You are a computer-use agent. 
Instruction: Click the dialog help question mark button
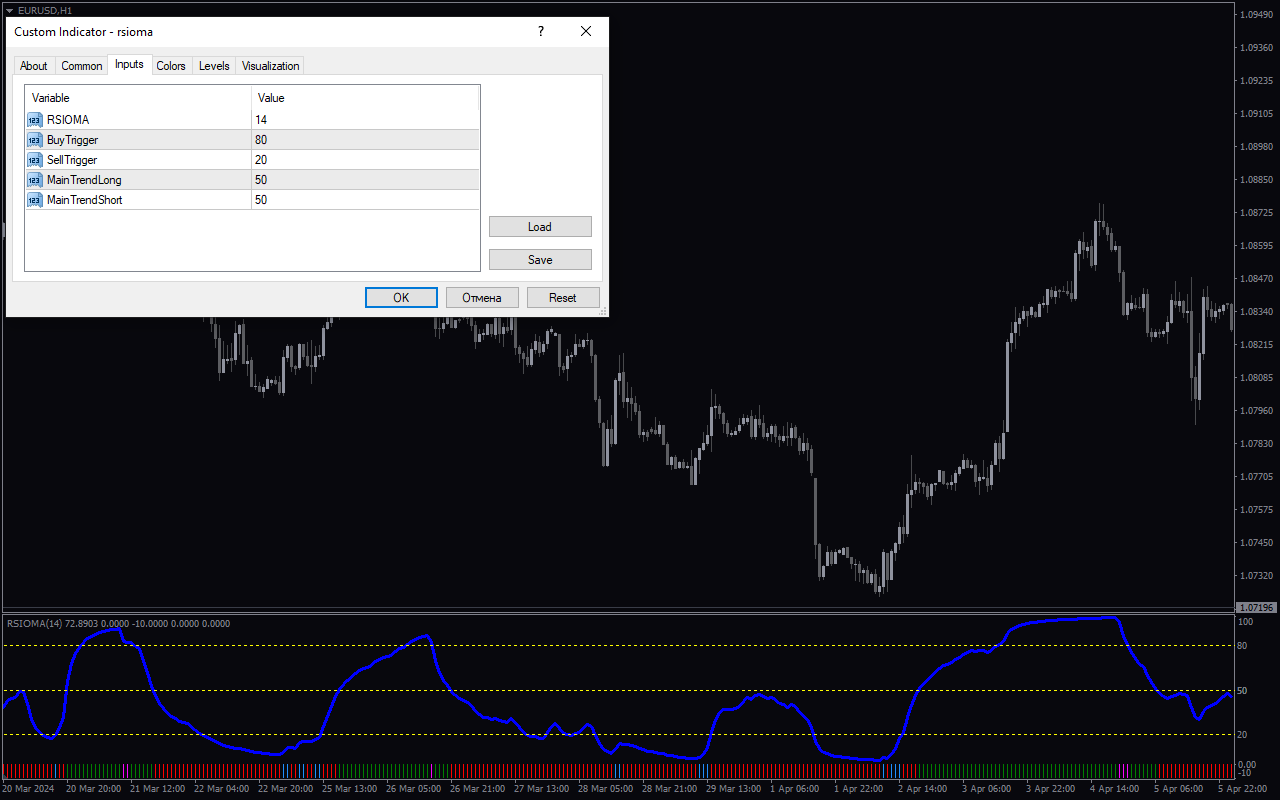[541, 31]
